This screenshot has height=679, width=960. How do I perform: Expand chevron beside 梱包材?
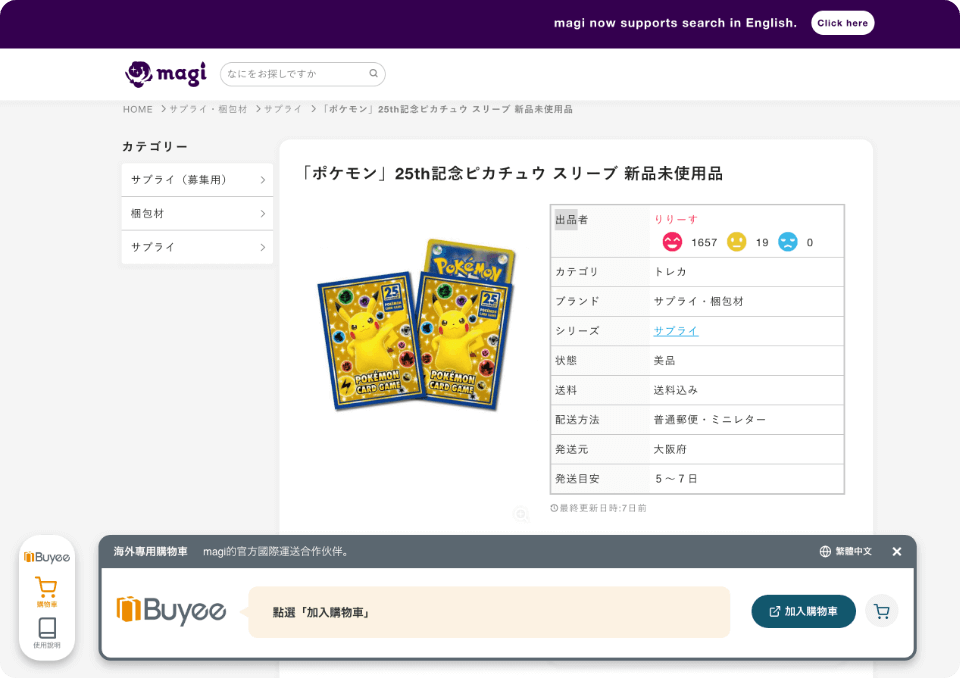[x=263, y=214]
